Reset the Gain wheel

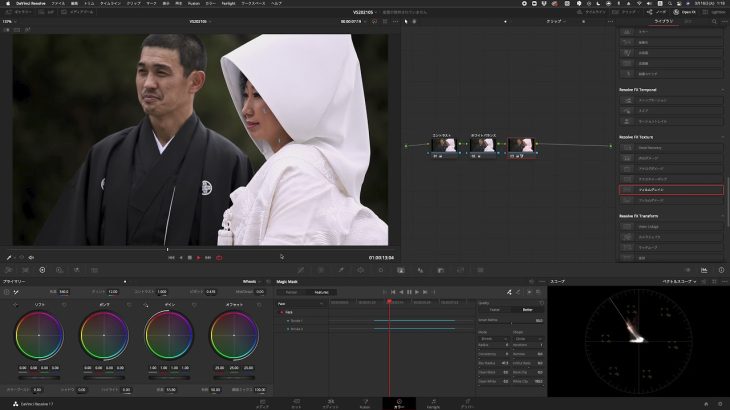point(194,305)
